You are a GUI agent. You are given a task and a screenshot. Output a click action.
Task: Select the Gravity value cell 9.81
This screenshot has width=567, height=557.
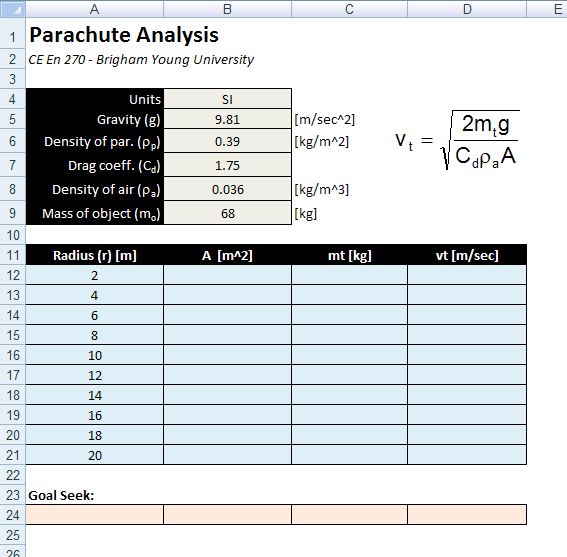[x=227, y=119]
